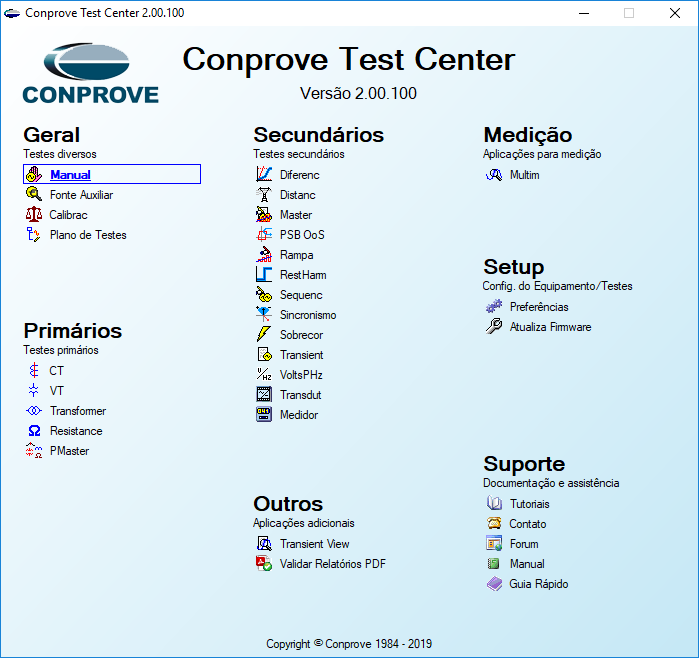Click the Distanc tower icon
The height and width of the screenshot is (658, 699).
pos(264,194)
